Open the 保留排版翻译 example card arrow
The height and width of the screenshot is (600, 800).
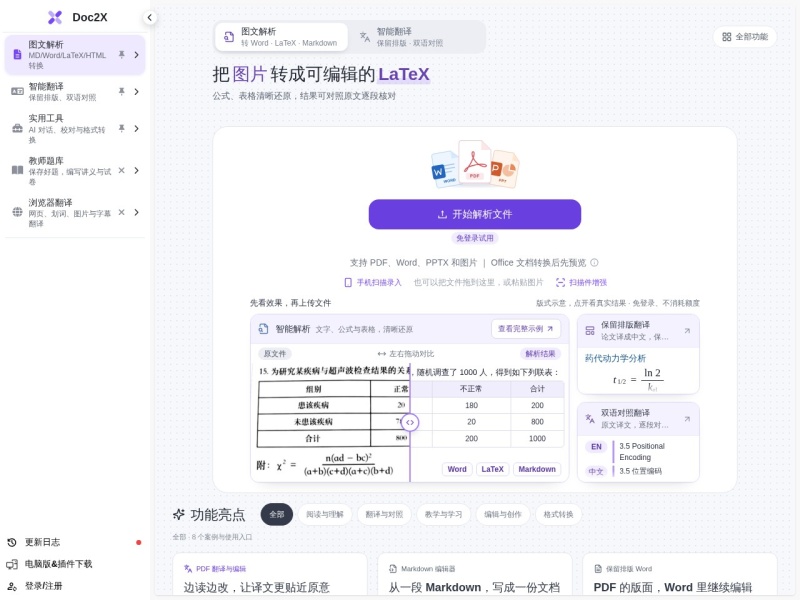[687, 331]
